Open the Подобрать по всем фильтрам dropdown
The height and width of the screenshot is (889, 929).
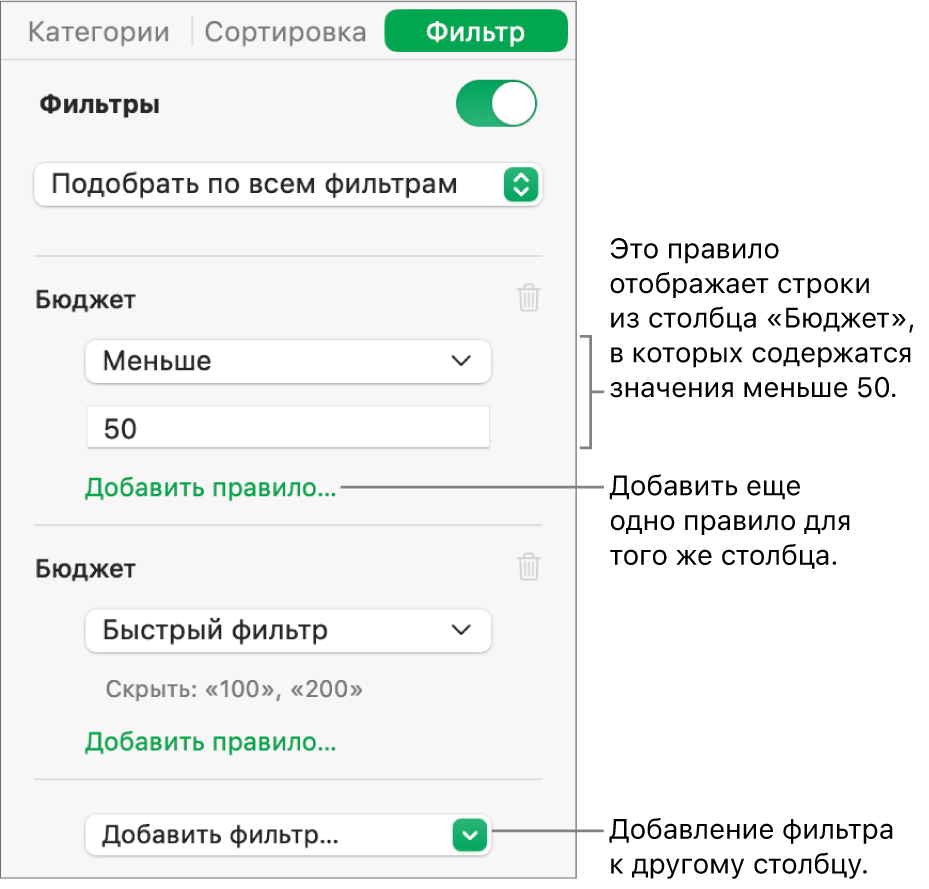click(x=288, y=184)
